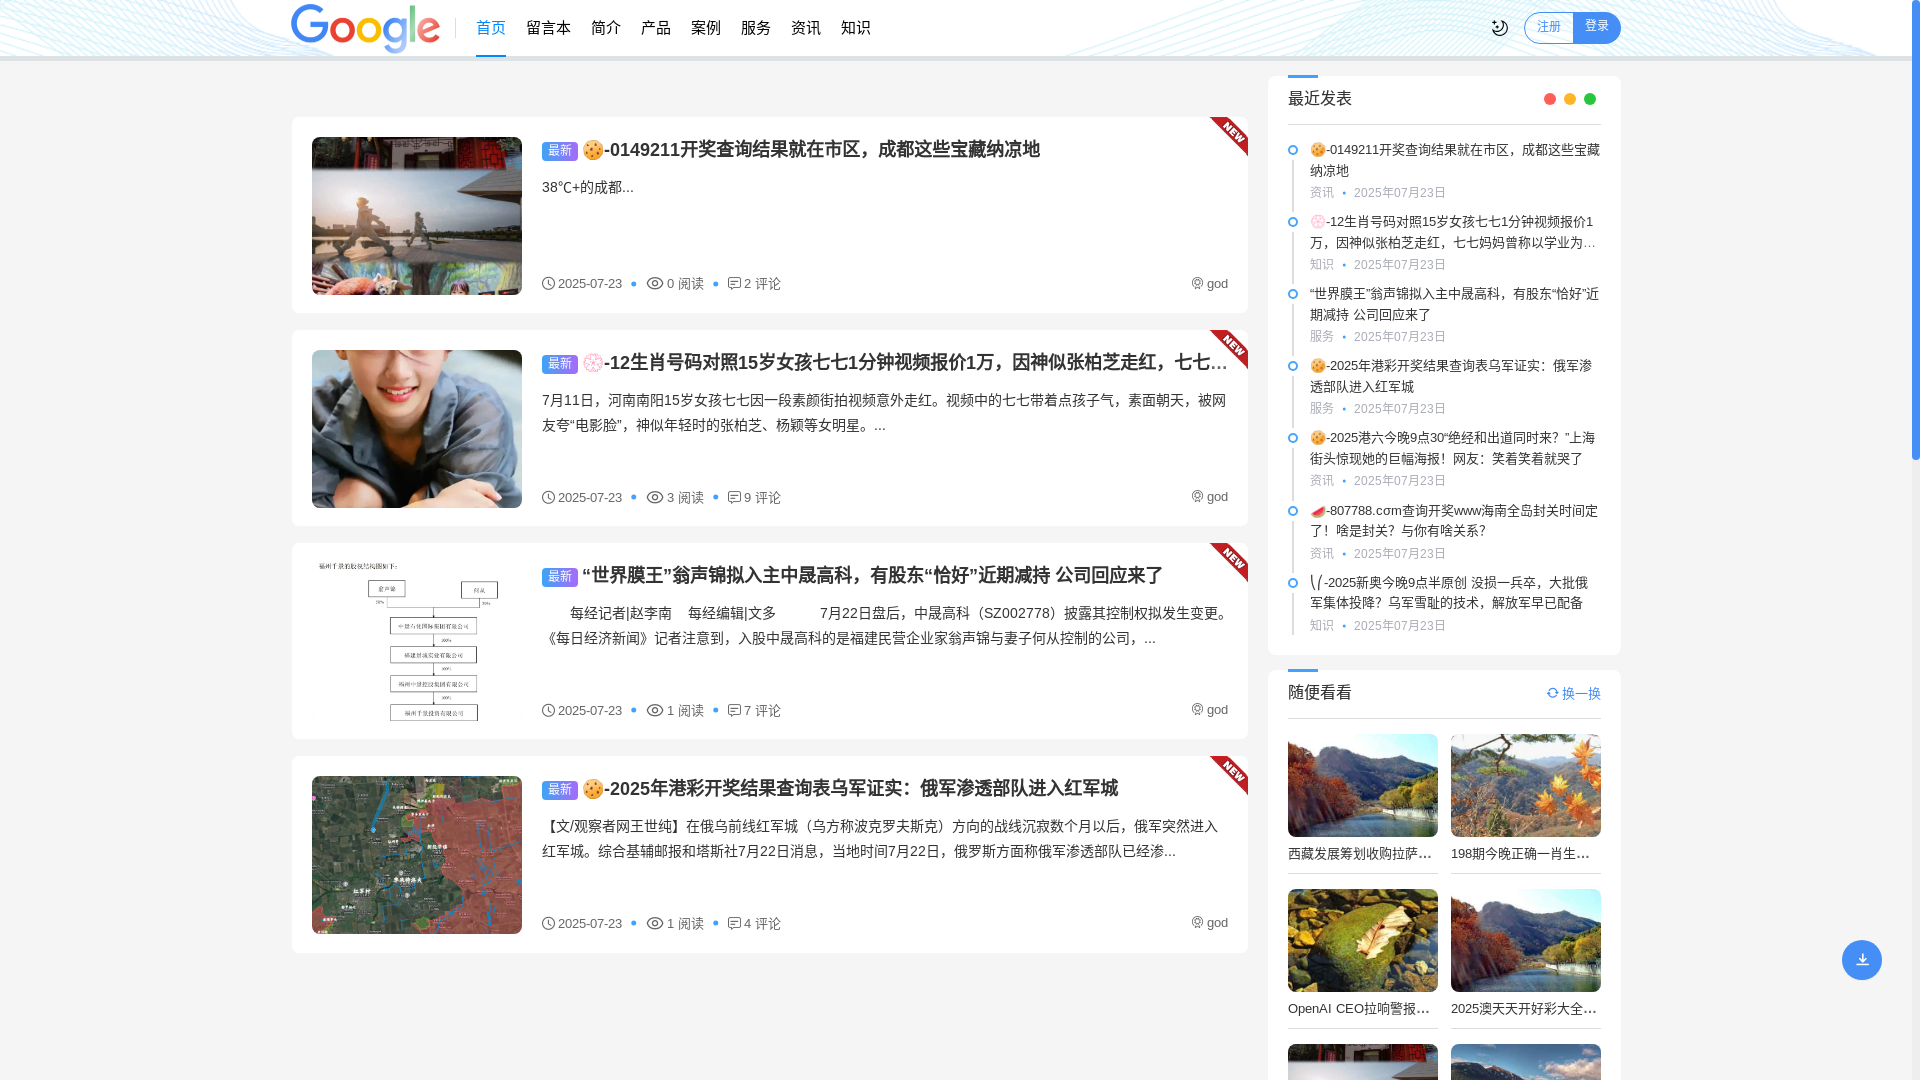
Task: Open map thumbnail of 红军城 article
Action: tap(417, 855)
